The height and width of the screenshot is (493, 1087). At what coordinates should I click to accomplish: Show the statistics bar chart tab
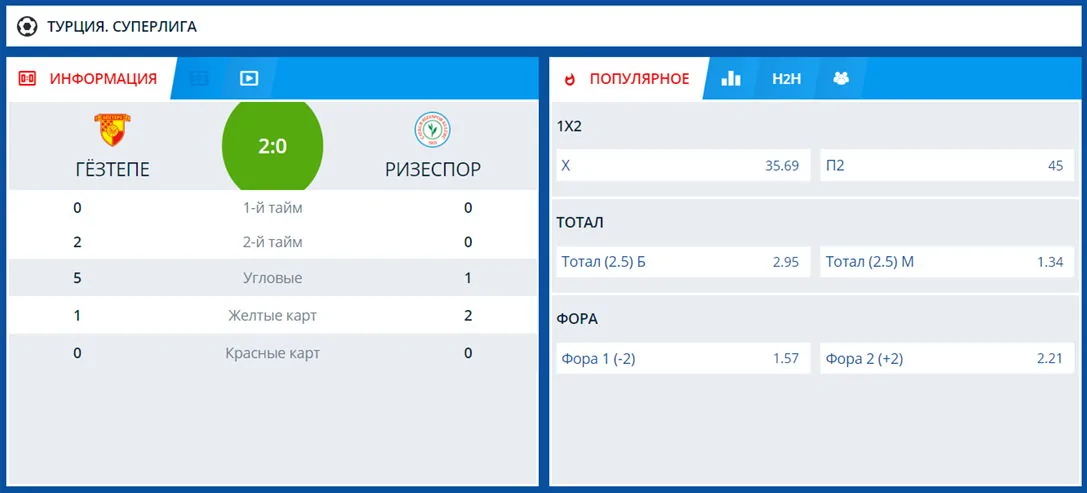point(731,78)
